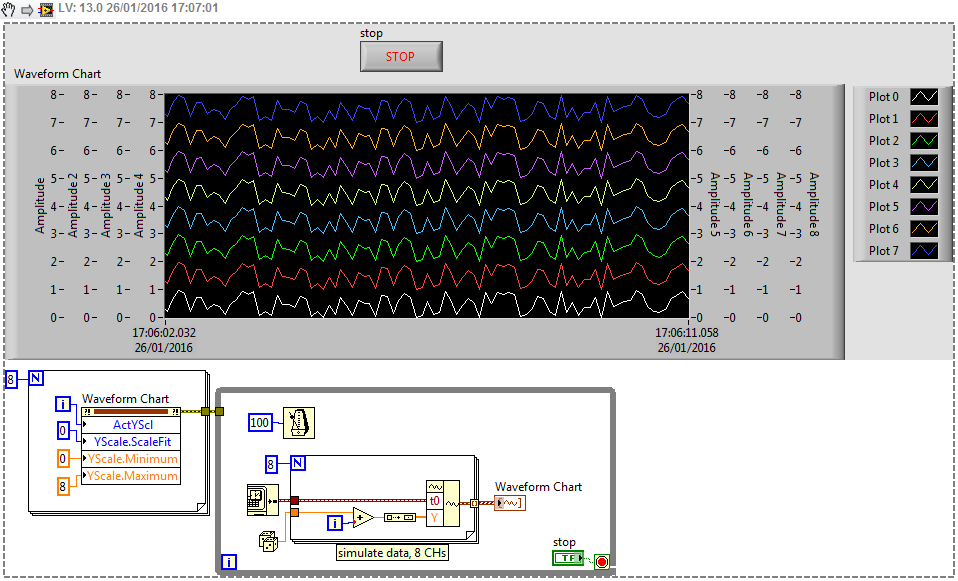Image resolution: width=958 pixels, height=581 pixels.
Task: Select Plot 6 orange legend swatch
Action: 924,228
